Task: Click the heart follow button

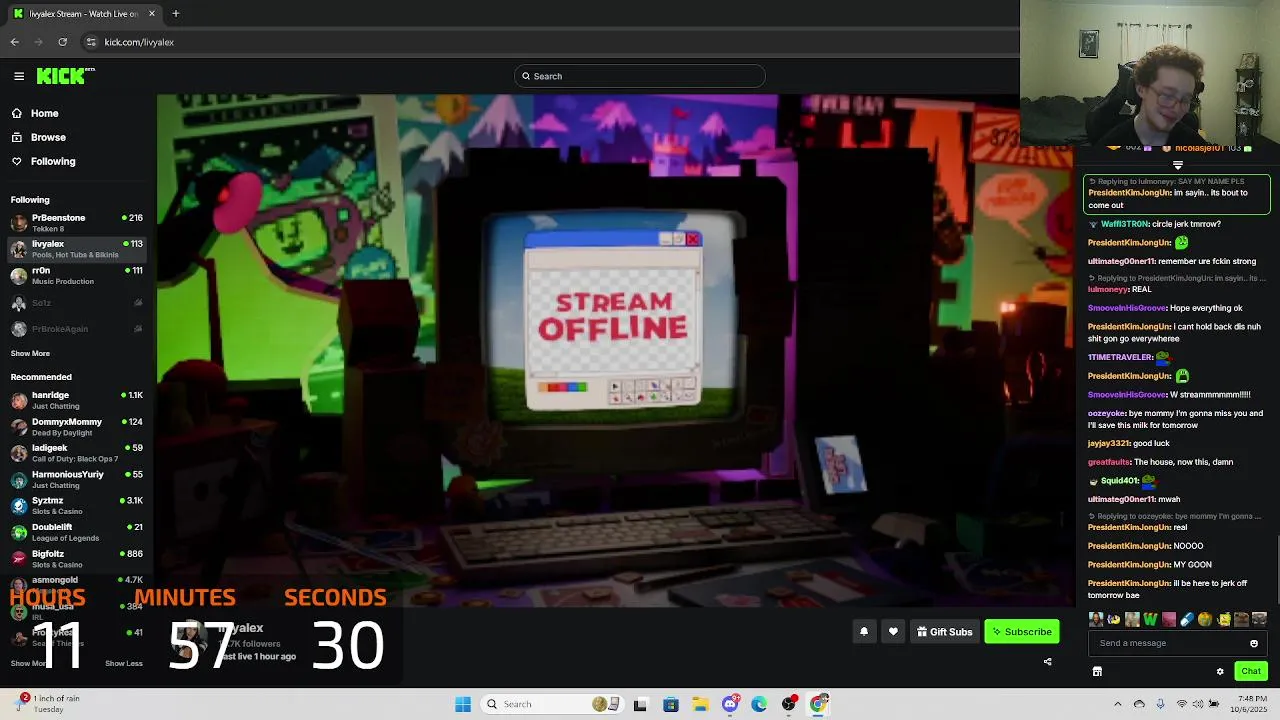Action: pyautogui.click(x=893, y=632)
